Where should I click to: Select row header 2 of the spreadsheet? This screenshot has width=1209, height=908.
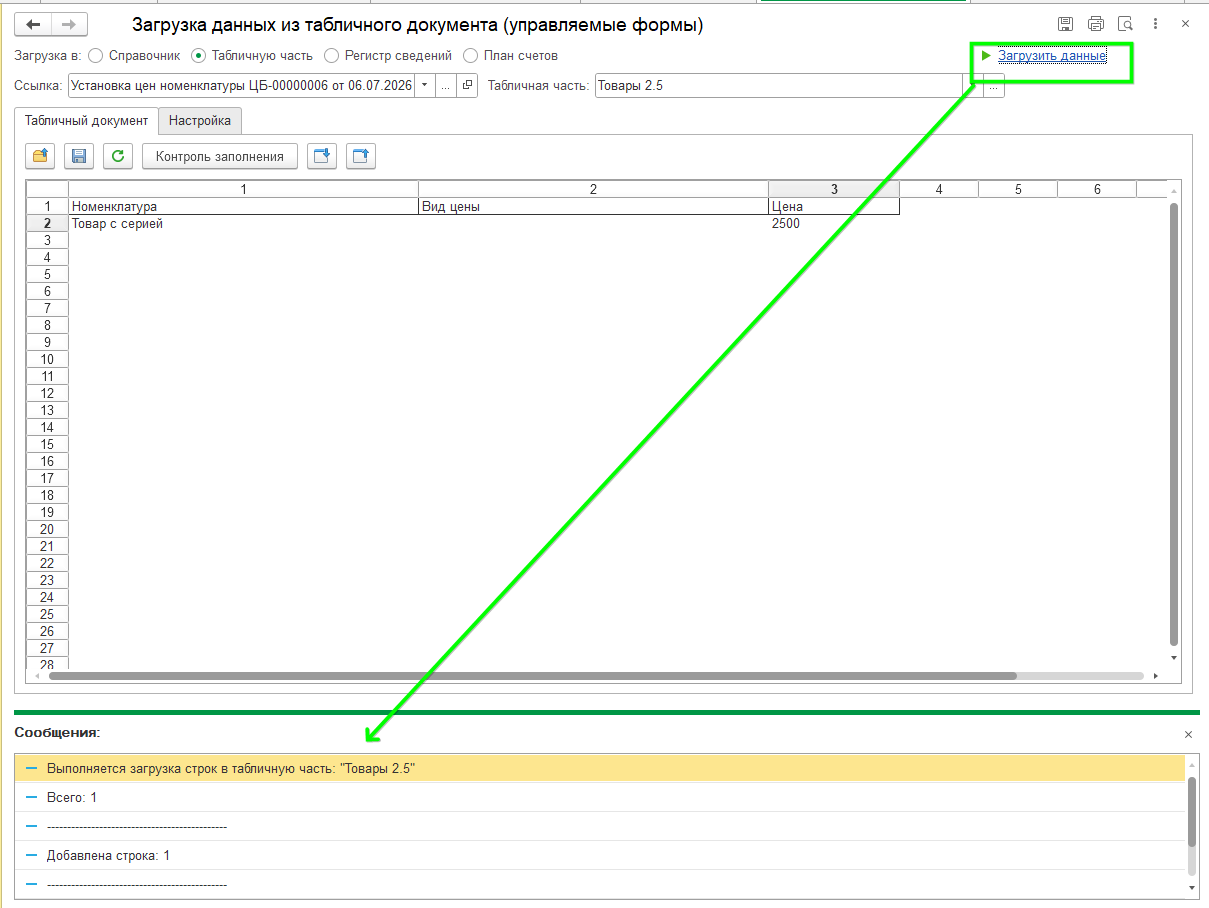(47, 224)
